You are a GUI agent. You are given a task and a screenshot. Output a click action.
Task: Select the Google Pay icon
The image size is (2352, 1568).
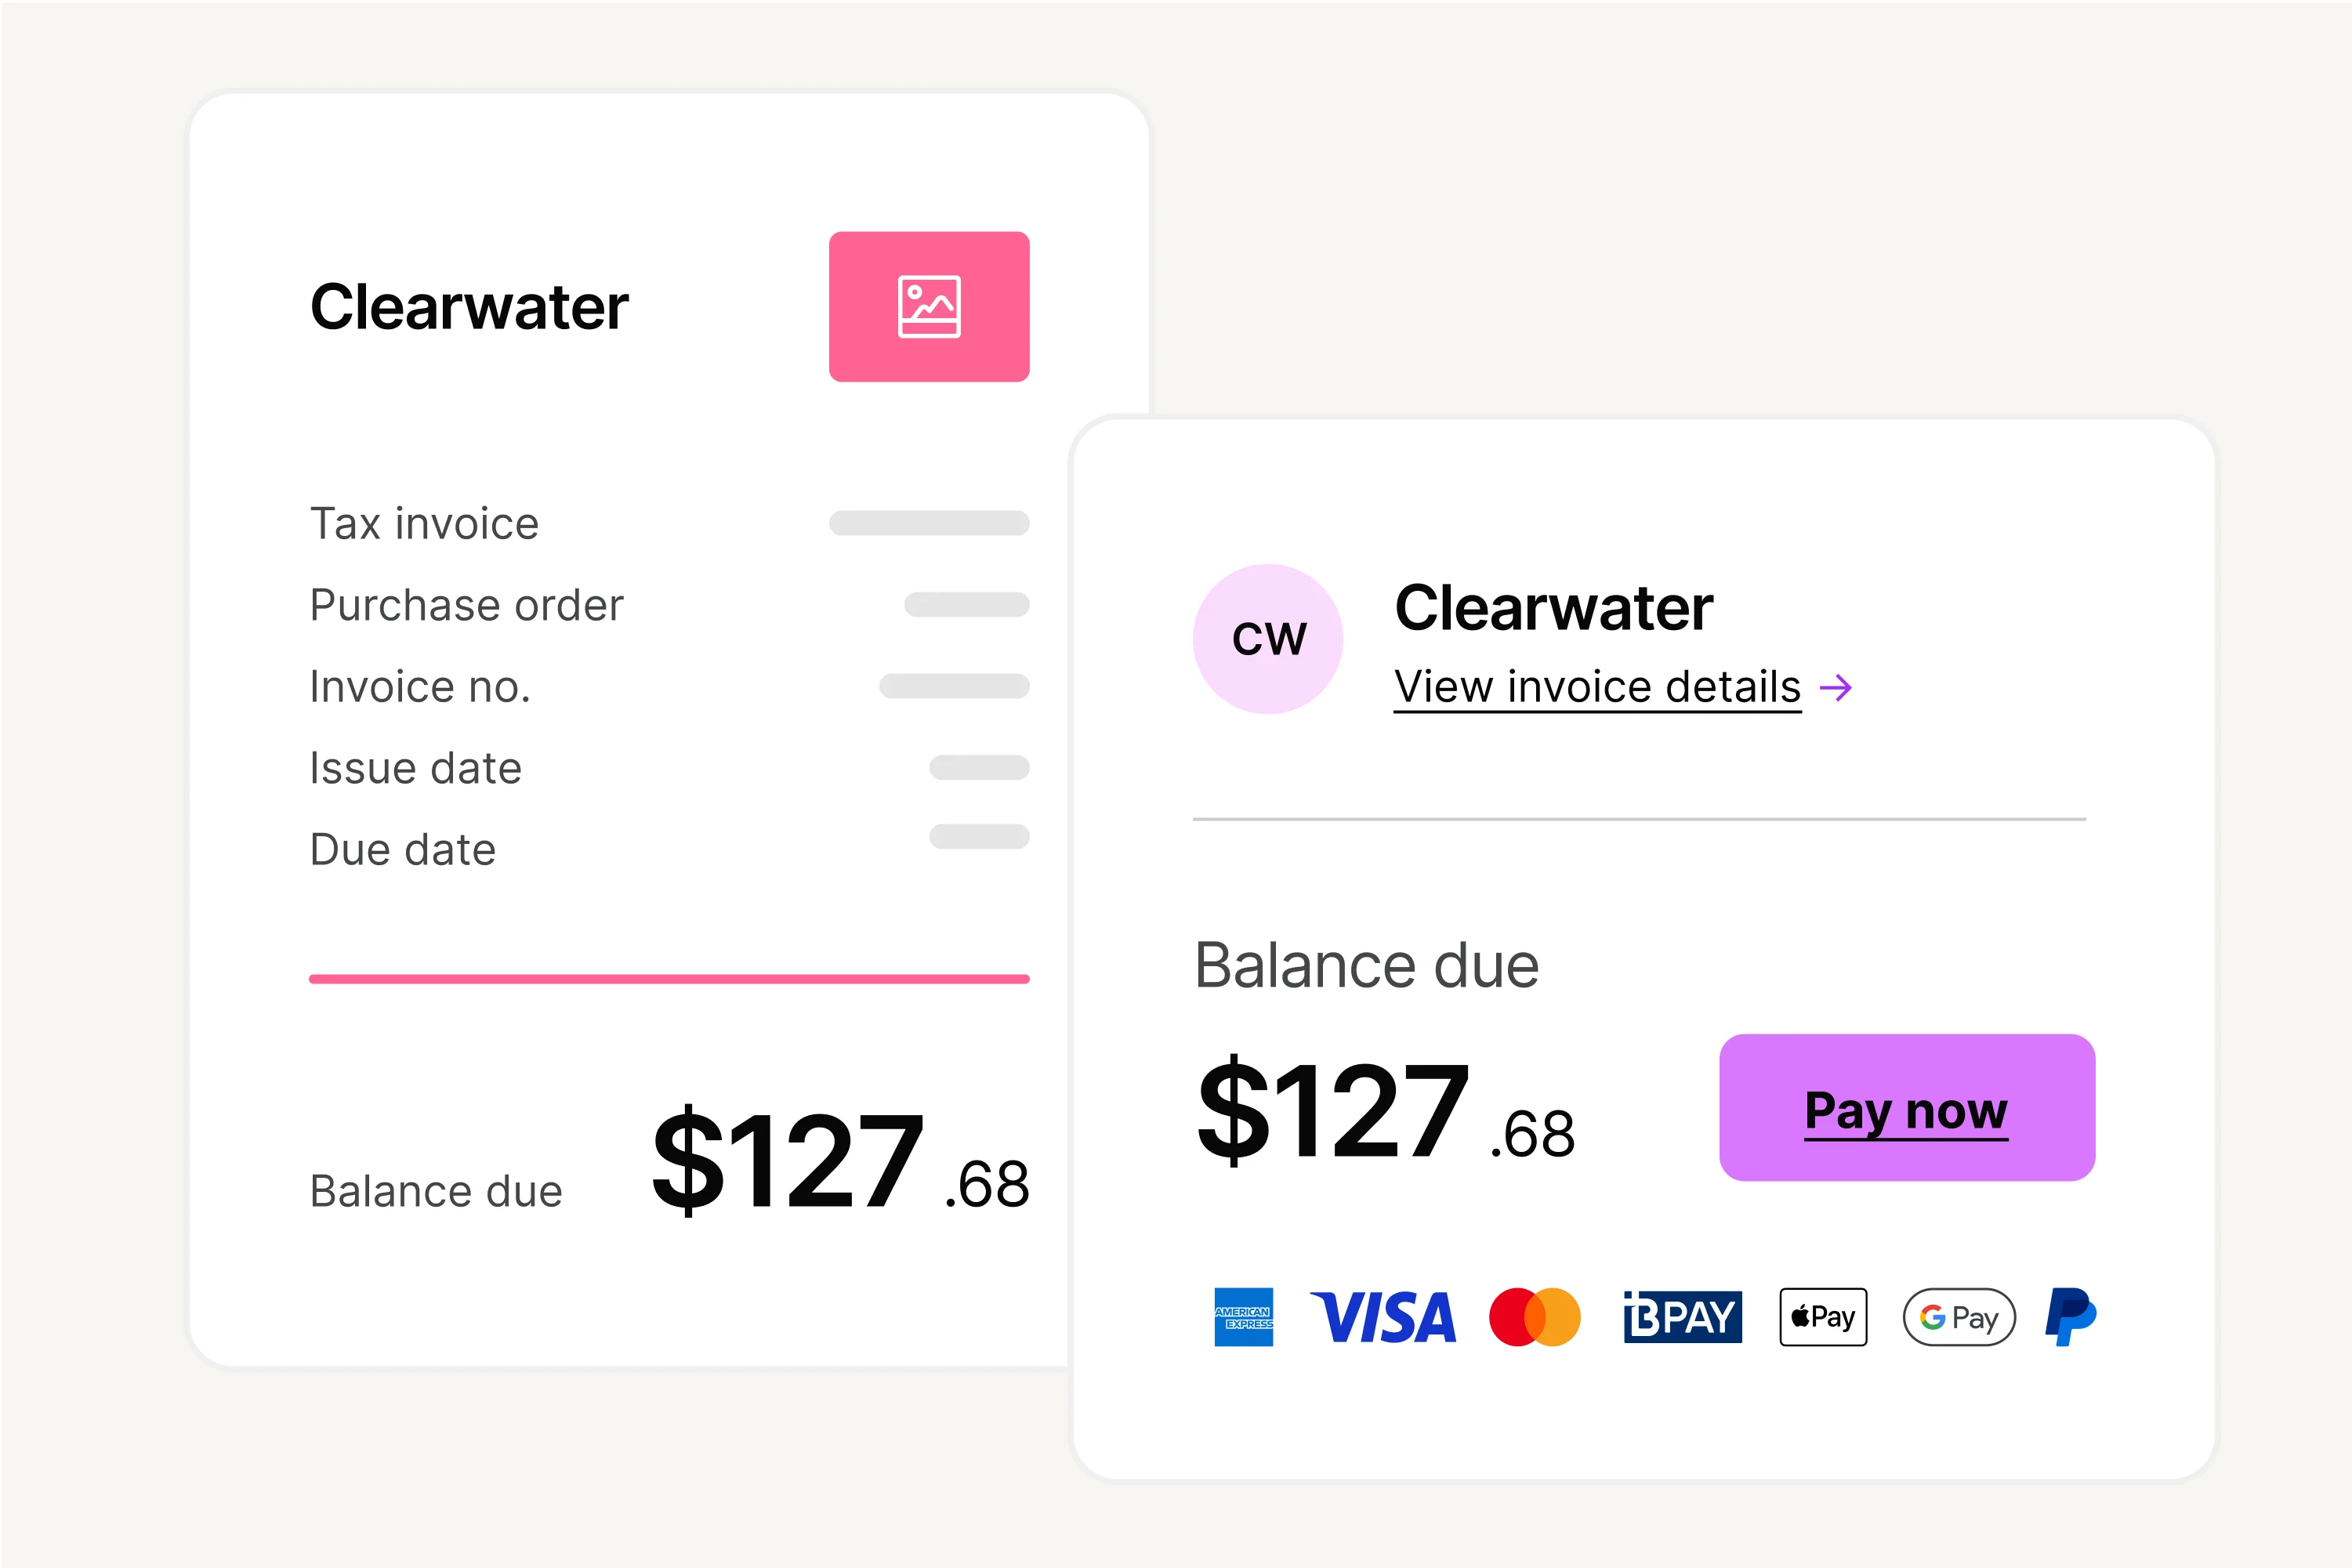tap(1958, 1317)
